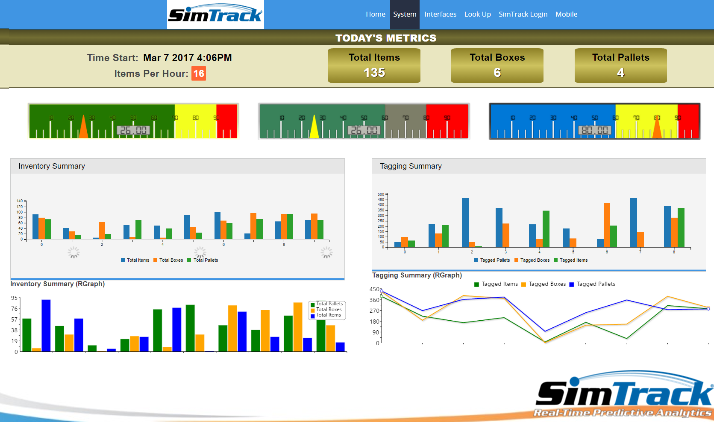714x422 pixels.
Task: Click the Tagged Items legend square in line chart
Action: (476, 284)
